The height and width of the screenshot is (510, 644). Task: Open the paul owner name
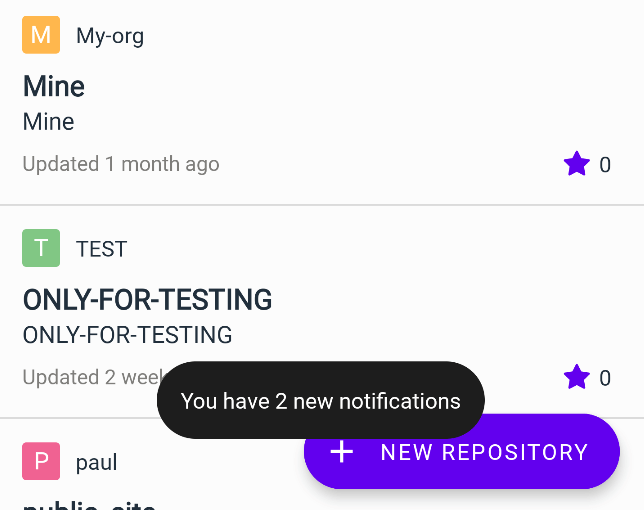pyautogui.click(x=97, y=462)
